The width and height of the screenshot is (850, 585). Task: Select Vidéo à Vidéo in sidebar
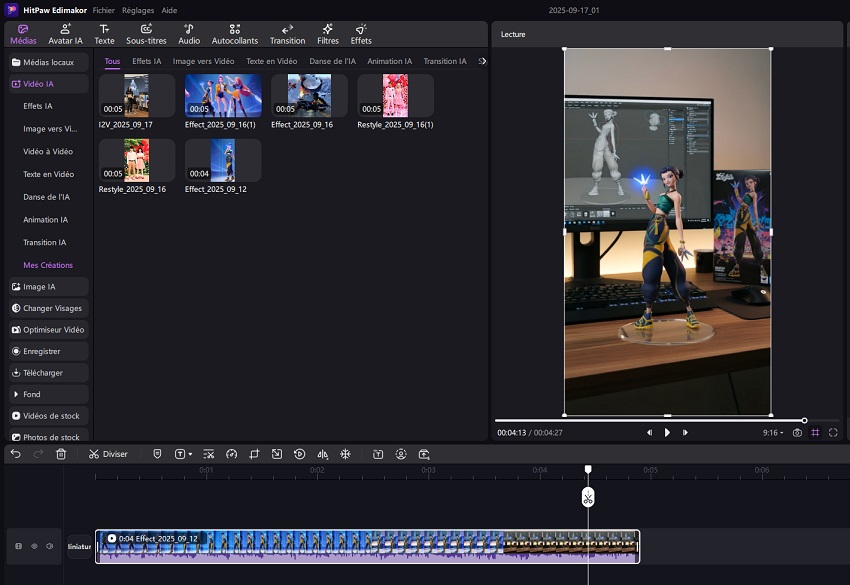click(x=48, y=151)
